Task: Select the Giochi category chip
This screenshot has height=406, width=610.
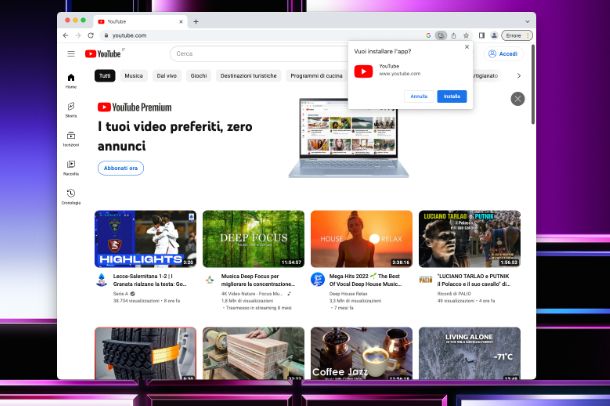Action: (x=198, y=76)
